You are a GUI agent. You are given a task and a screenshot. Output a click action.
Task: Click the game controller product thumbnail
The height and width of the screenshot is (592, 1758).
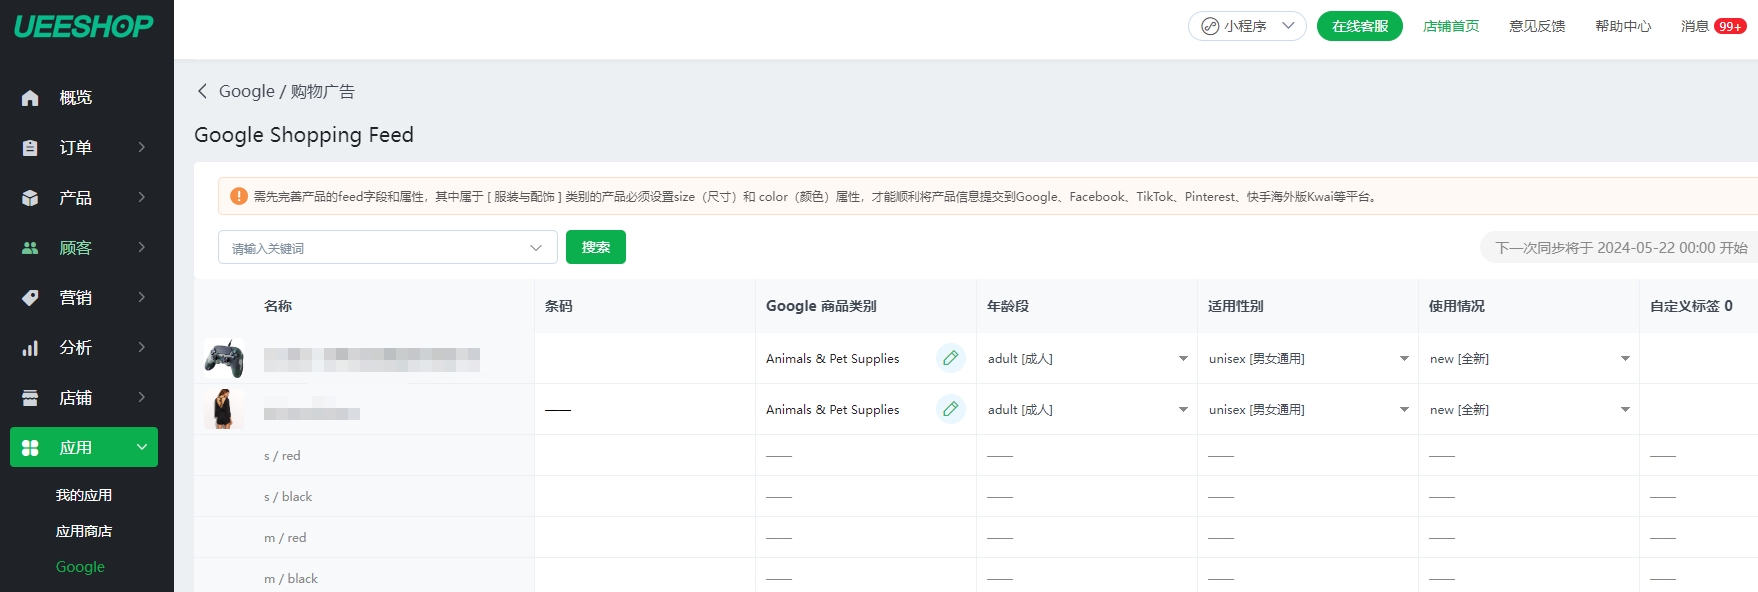224,358
